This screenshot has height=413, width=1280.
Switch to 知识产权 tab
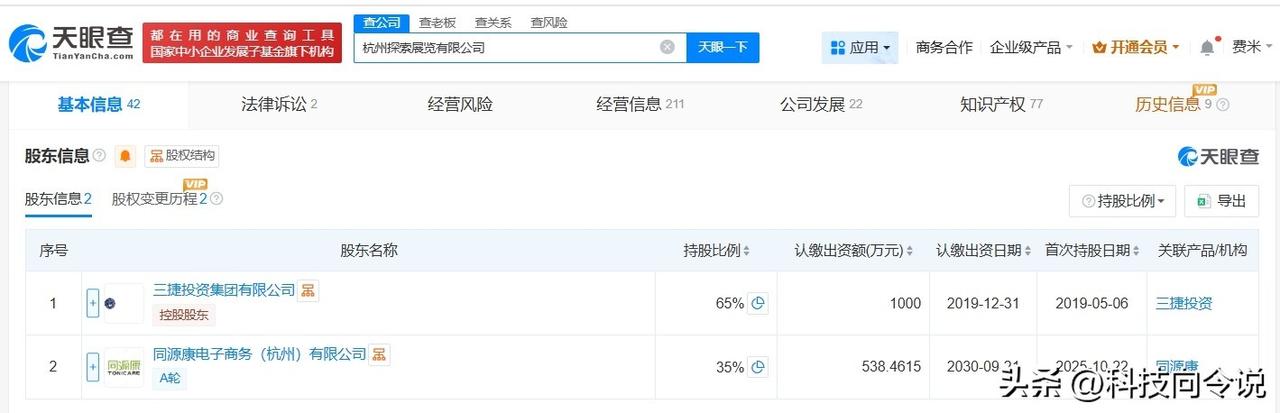1001,104
